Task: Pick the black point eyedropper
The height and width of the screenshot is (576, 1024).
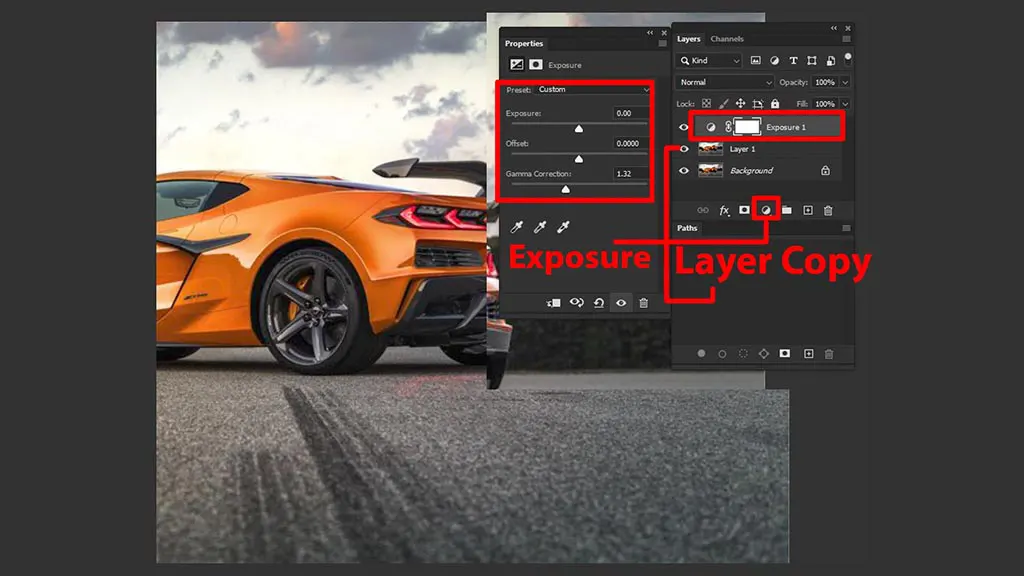Action: pyautogui.click(x=517, y=227)
